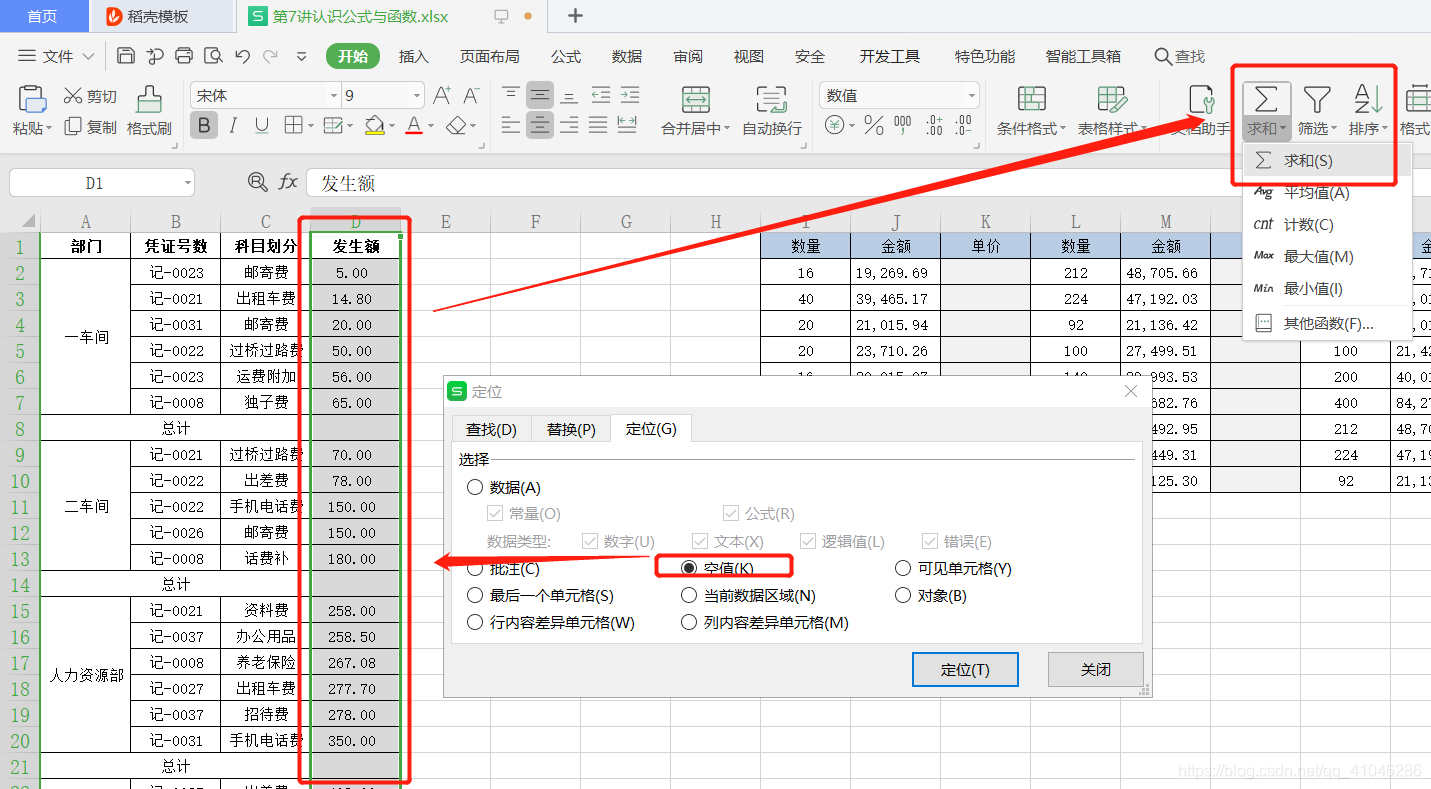The height and width of the screenshot is (789, 1431).
Task: Select the 数据(A) radio button in the dialog
Action: pos(474,488)
